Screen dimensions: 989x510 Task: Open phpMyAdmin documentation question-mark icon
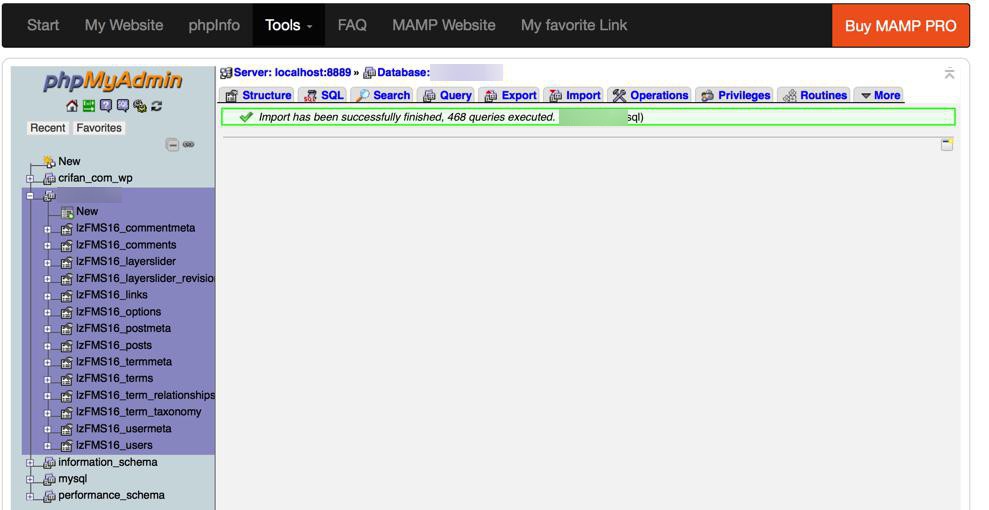106,106
